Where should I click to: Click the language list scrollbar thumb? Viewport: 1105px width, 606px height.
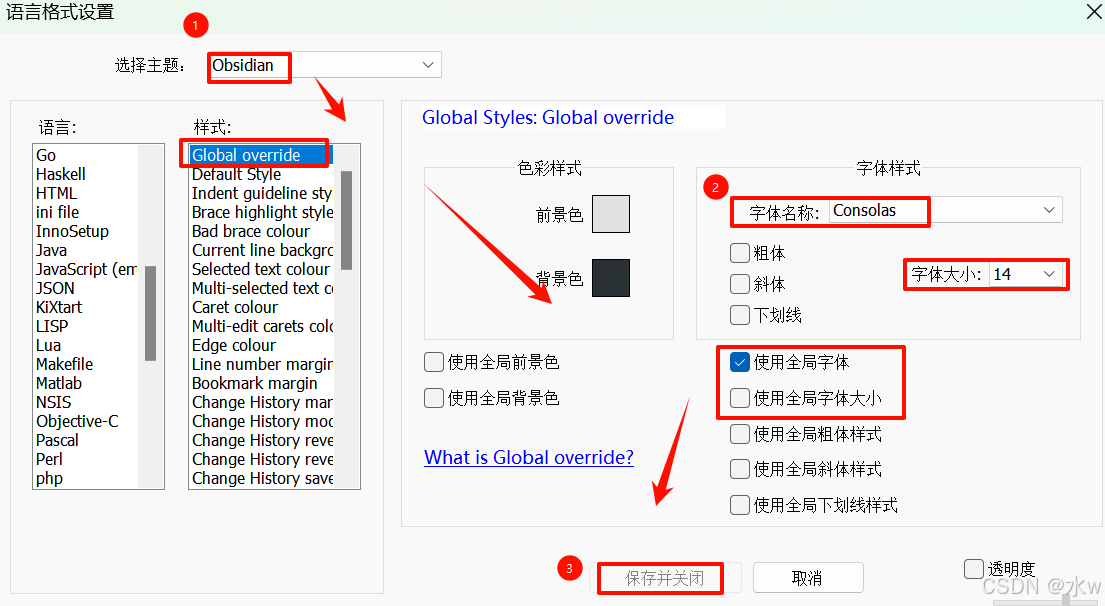pyautogui.click(x=150, y=313)
